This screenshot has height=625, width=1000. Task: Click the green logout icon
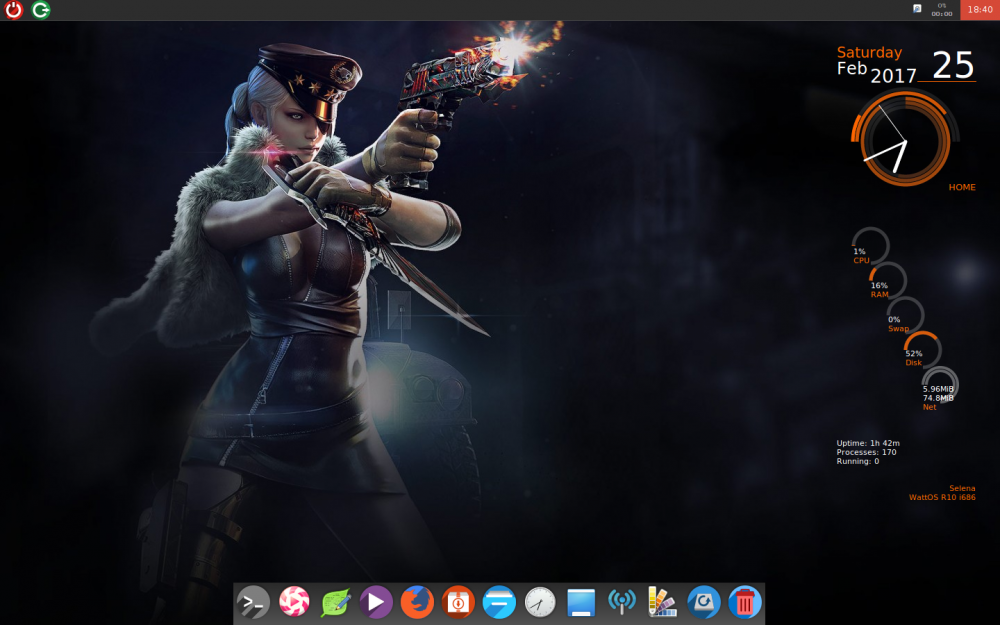41,10
